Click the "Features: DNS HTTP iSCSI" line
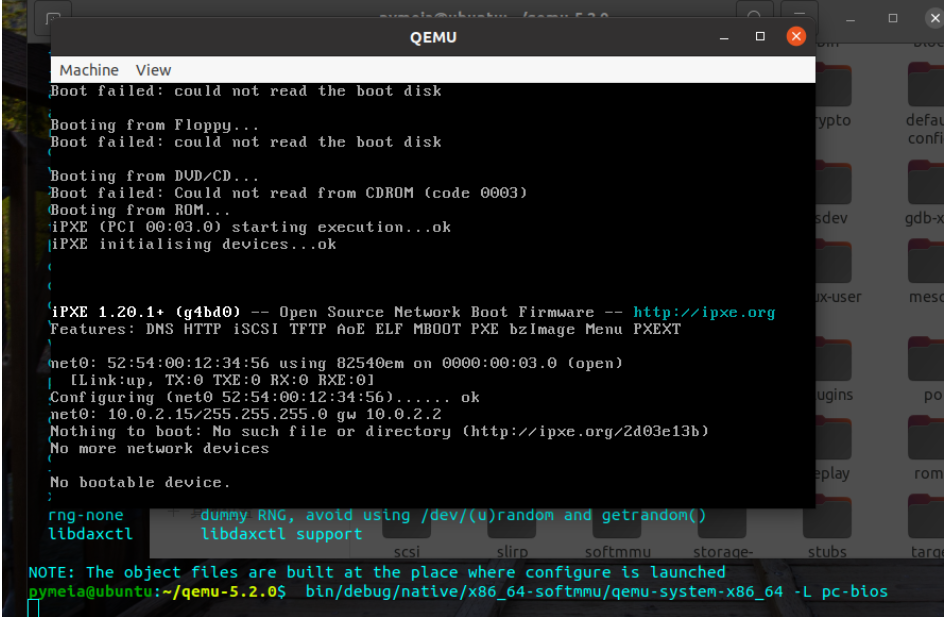The height and width of the screenshot is (617, 945). 365,329
